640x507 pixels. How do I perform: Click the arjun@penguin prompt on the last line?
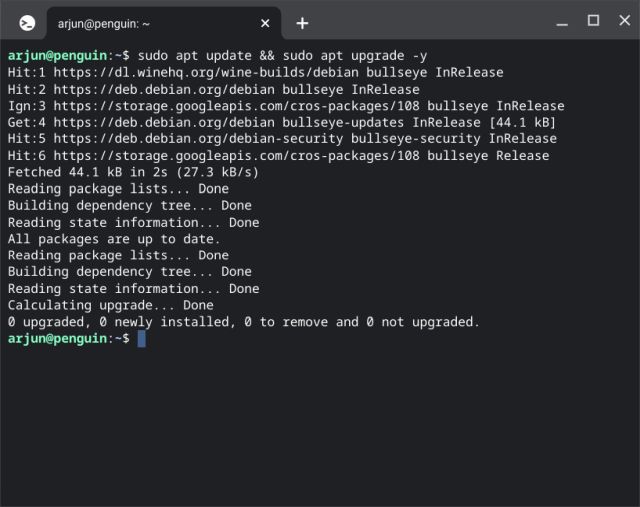(x=60, y=339)
